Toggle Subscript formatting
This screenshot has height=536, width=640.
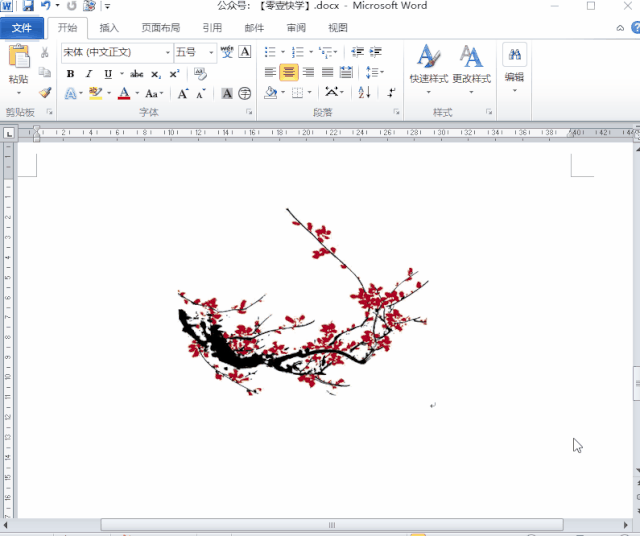(x=156, y=74)
